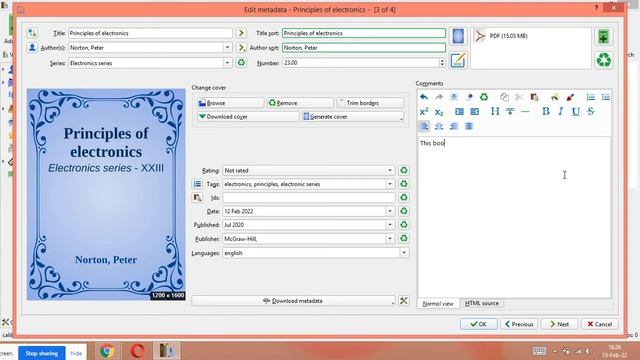Open the Date calendar dropdown
640x360 pixels.
(390, 211)
